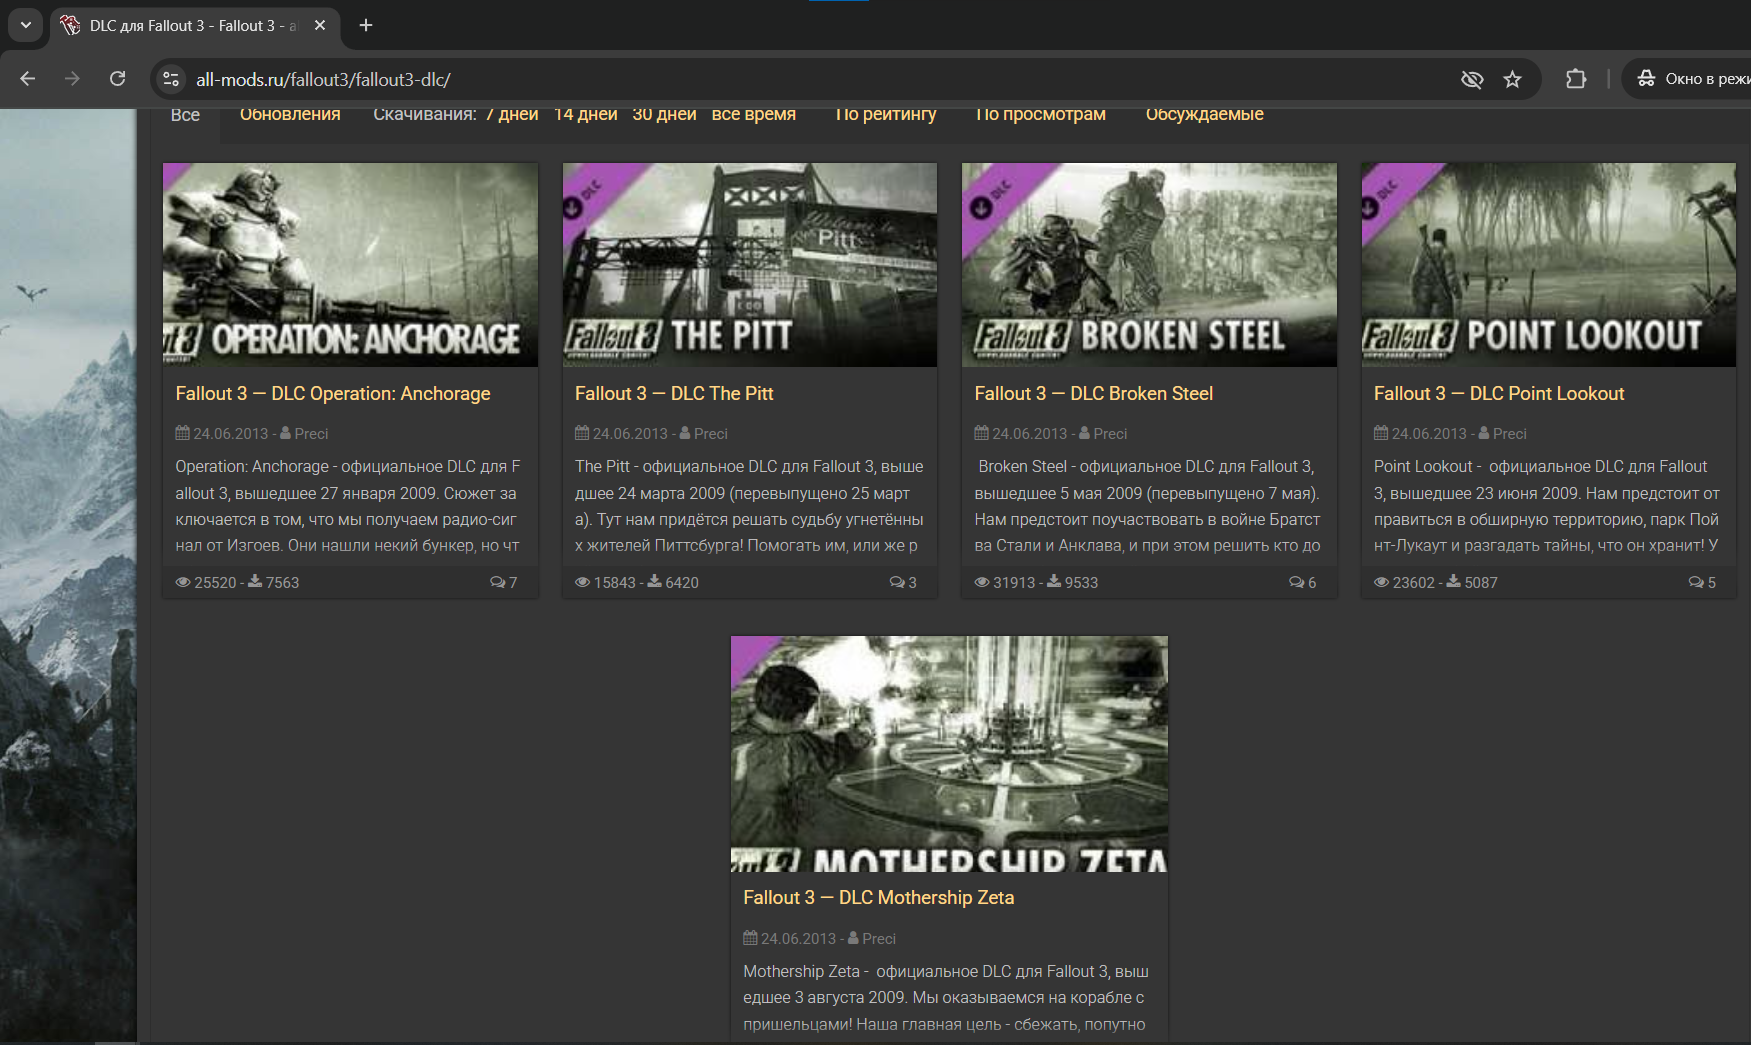Image resolution: width=1751 pixels, height=1045 pixels.
Task: Open the Operation: Anchorage cover image
Action: click(x=350, y=265)
